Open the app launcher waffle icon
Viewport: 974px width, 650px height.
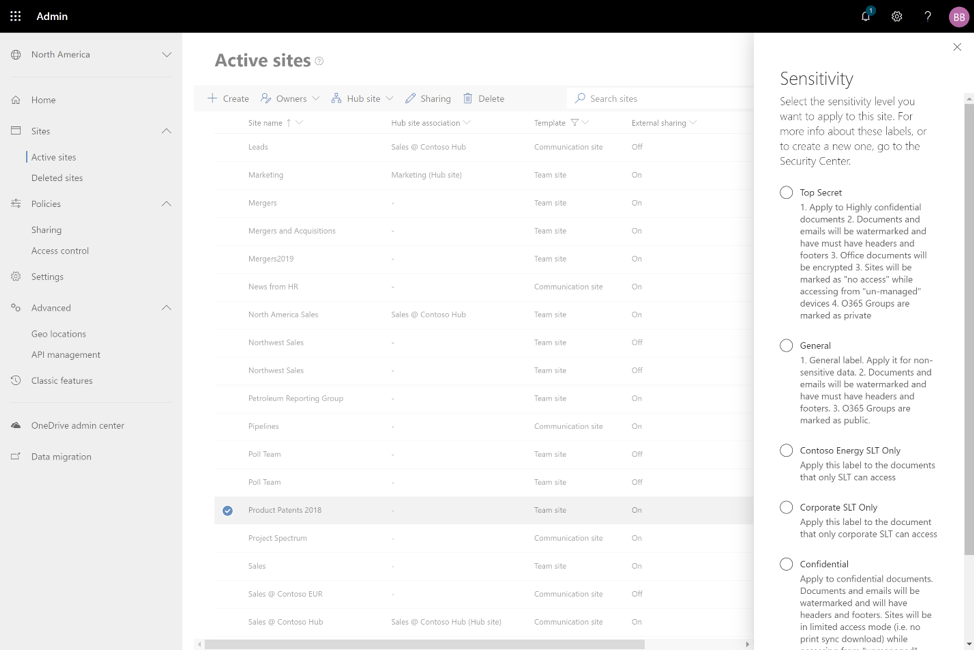coord(15,16)
